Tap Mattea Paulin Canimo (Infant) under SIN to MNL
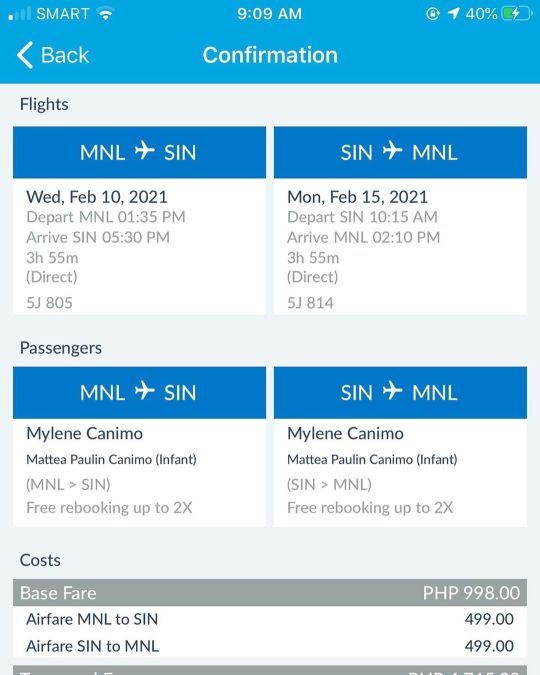Image resolution: width=540 pixels, height=675 pixels. pyautogui.click(x=372, y=460)
